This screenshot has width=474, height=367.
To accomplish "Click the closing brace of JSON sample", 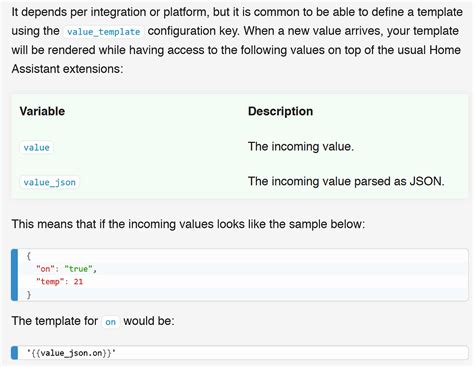I will 29,295.
